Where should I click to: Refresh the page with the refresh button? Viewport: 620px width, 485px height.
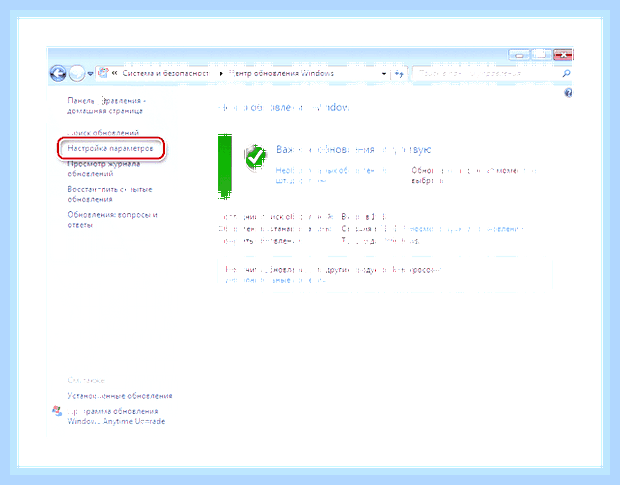399,74
